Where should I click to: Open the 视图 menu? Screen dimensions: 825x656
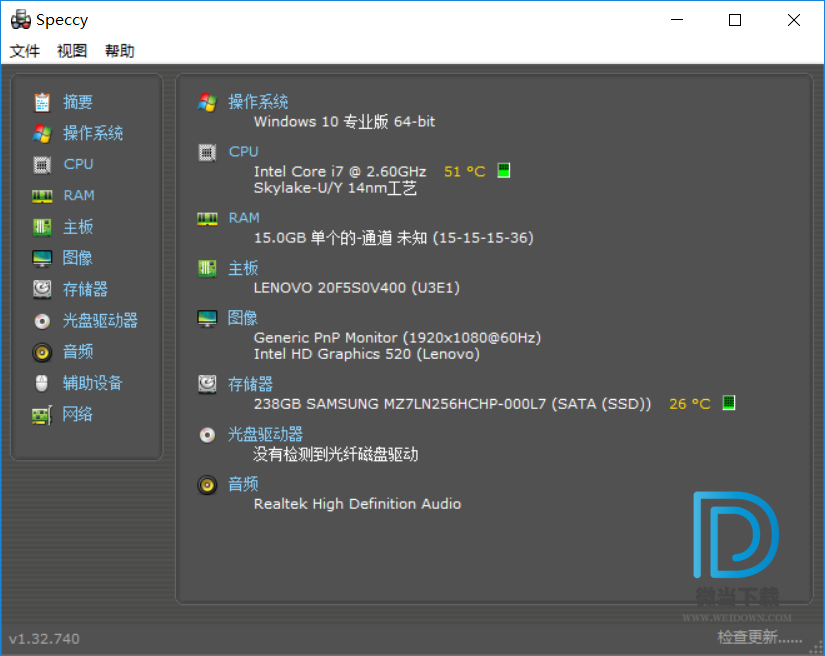coord(72,51)
